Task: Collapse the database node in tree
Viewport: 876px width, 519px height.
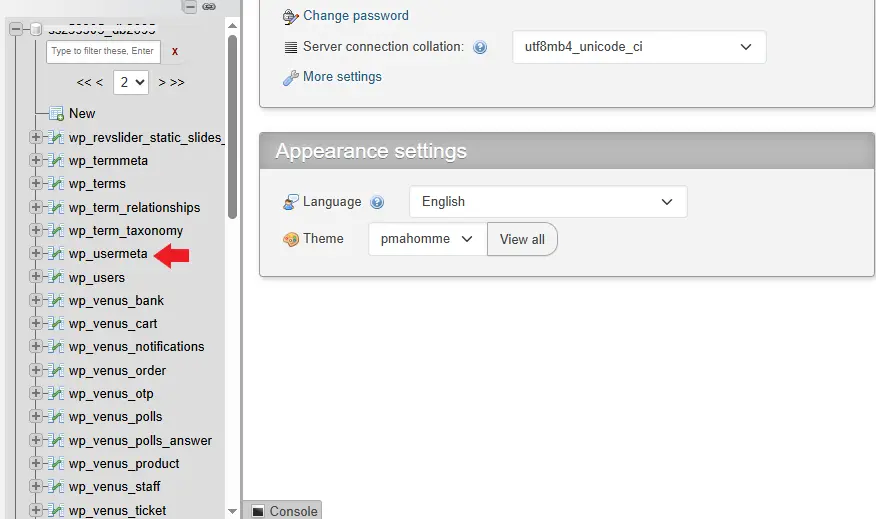Action: click(x=16, y=29)
